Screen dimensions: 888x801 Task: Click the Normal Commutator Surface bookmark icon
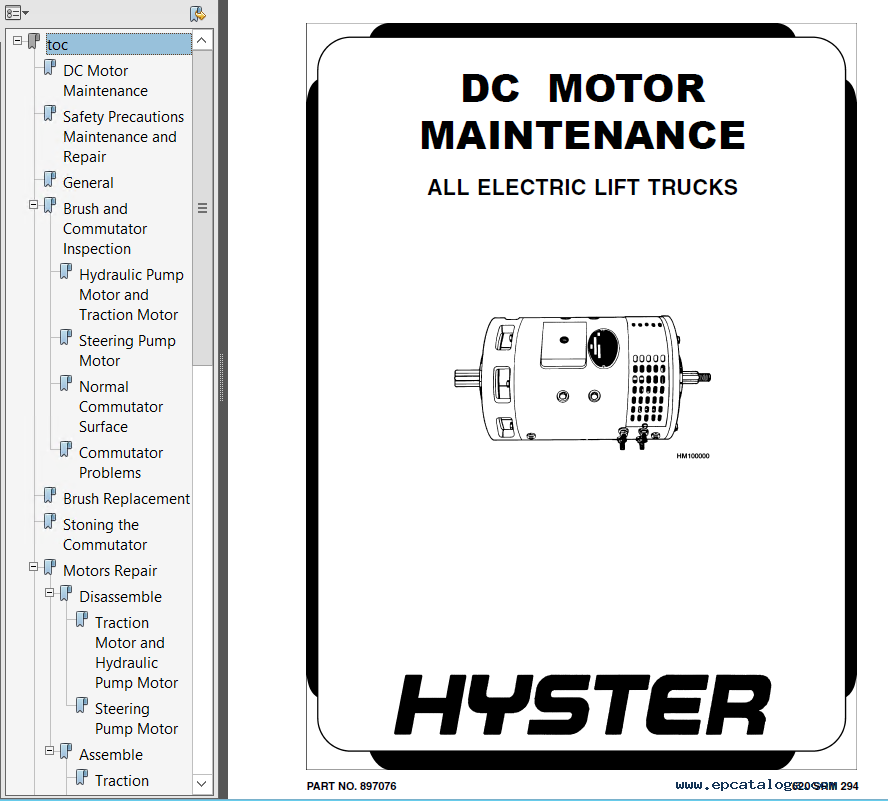[x=66, y=384]
